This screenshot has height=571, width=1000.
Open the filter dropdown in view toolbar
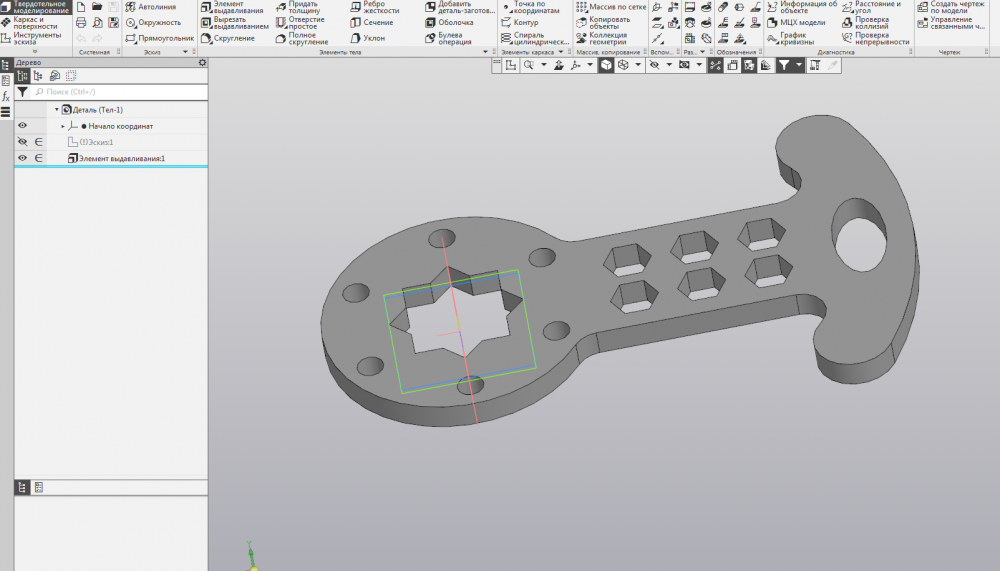coord(799,65)
